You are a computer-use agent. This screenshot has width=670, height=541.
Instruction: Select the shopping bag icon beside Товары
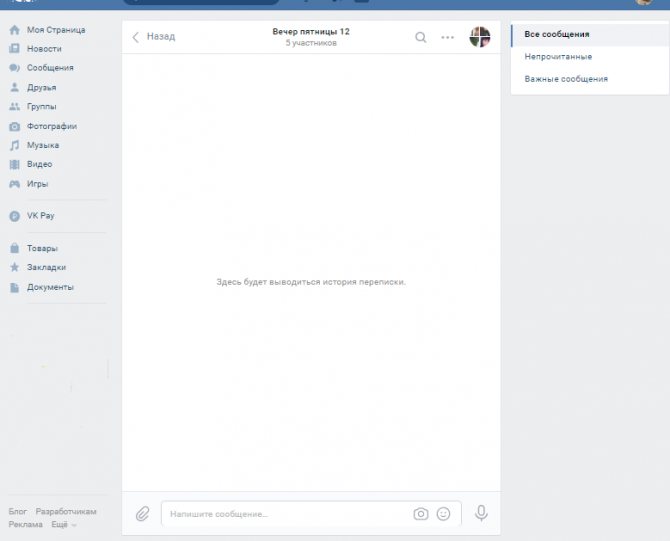click(15, 248)
